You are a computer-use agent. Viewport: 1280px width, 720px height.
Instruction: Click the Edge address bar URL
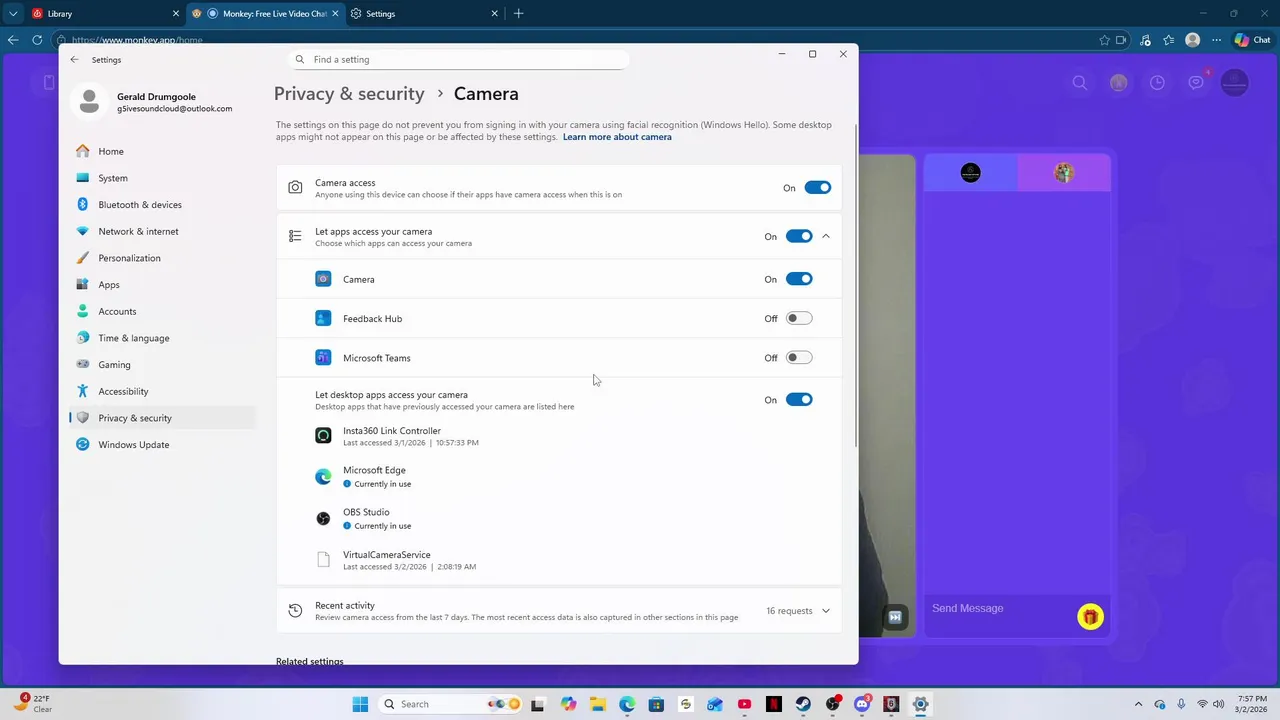click(x=137, y=40)
